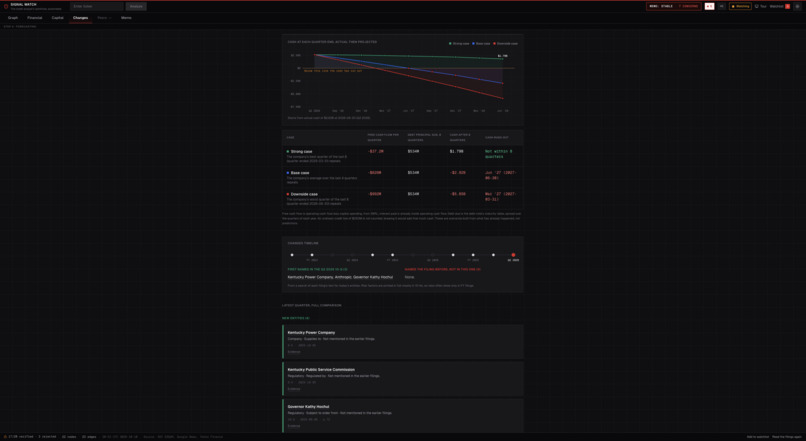Click the Downside case table row label

302,194
